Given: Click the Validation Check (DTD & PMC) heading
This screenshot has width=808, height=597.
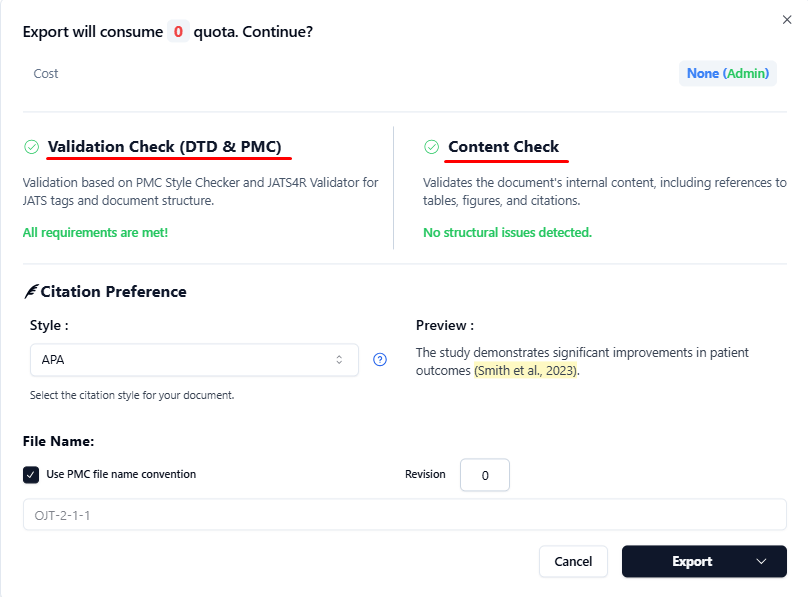Looking at the screenshot, I should [x=165, y=147].
